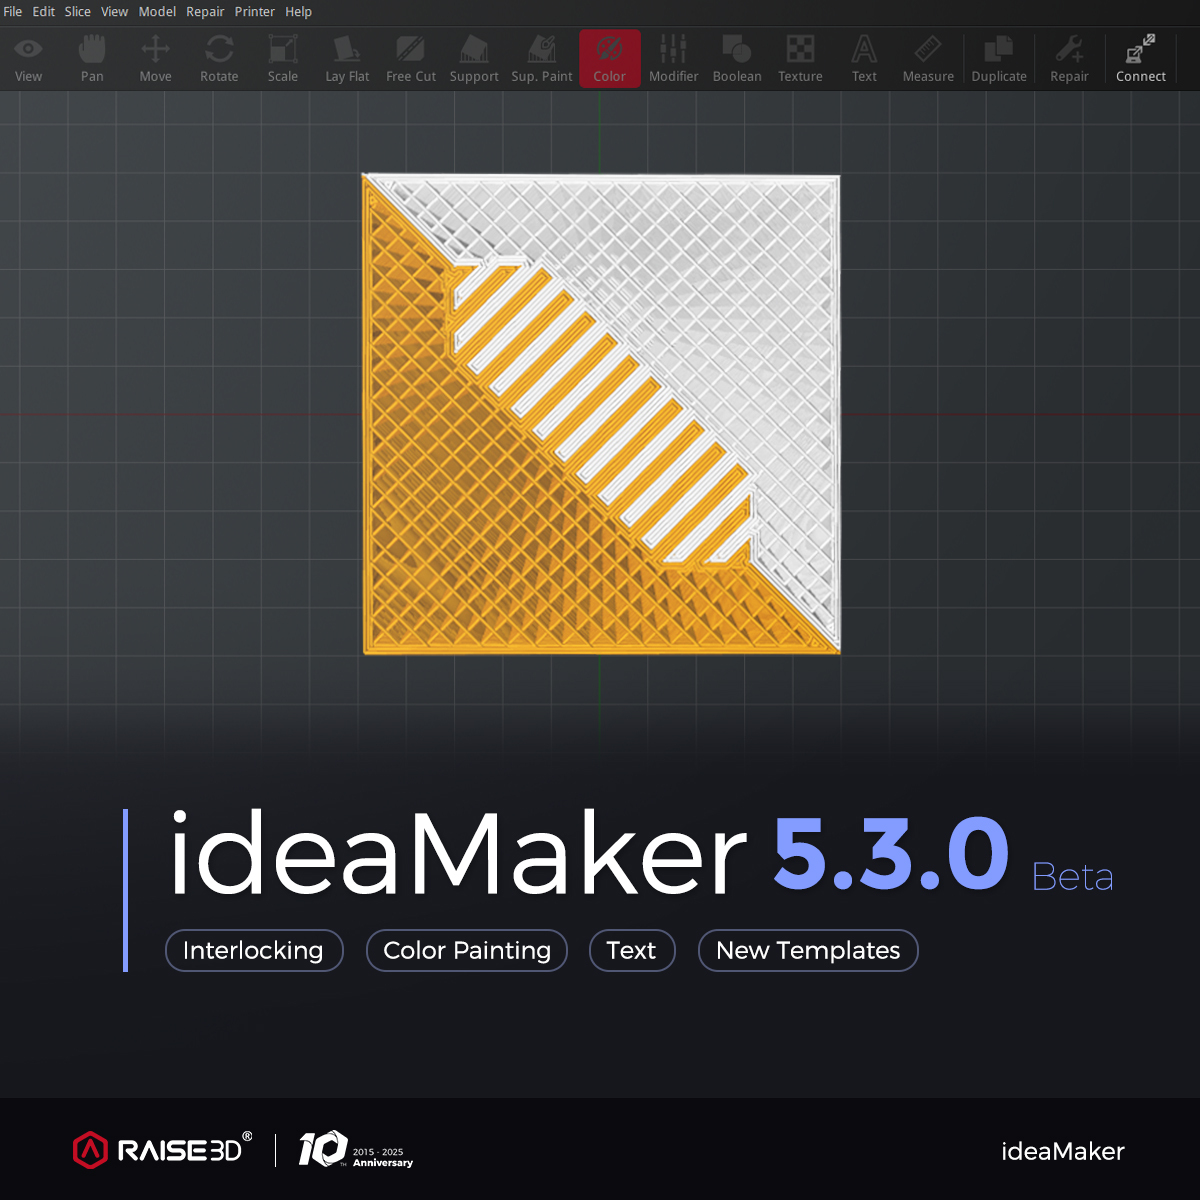
Task: Open the Repair menu in menu bar
Action: click(x=205, y=12)
